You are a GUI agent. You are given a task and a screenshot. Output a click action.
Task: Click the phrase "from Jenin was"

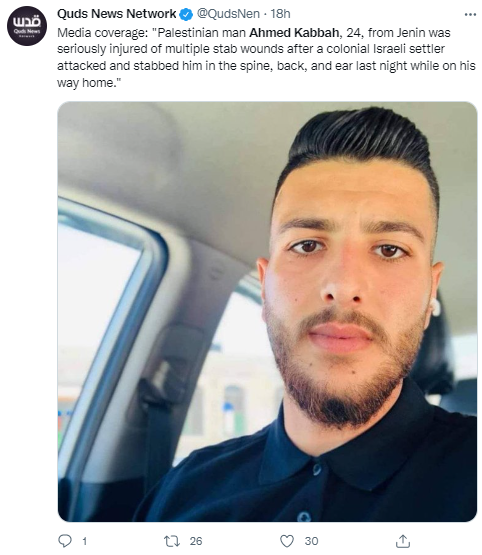(409, 33)
